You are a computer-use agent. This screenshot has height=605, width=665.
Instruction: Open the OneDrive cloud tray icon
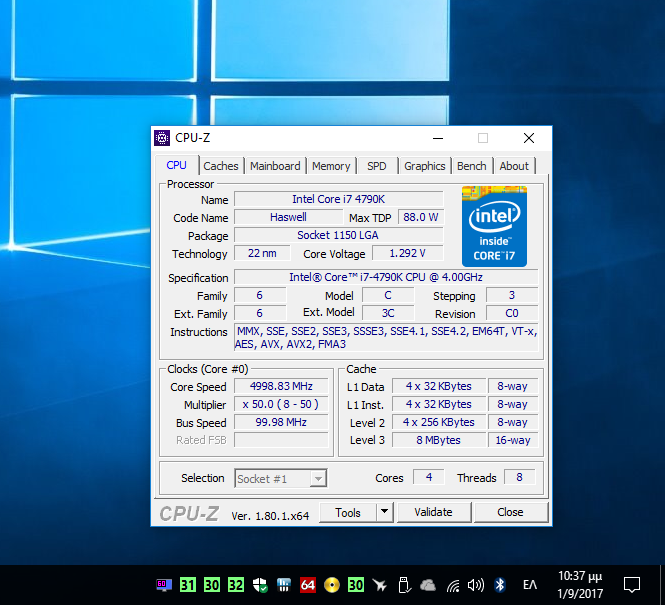[x=428, y=585]
